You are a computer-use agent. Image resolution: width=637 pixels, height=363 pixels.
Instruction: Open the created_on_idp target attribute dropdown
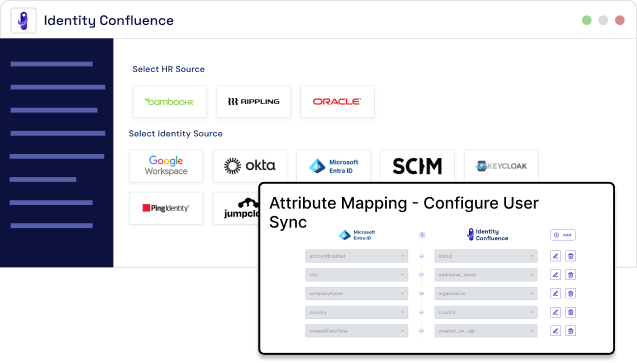coord(486,331)
